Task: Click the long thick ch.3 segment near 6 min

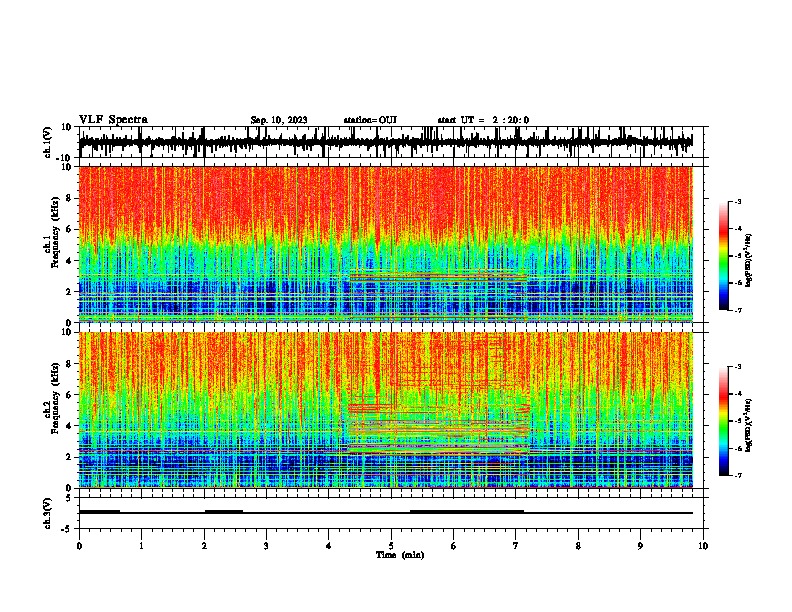Action: pyautogui.click(x=467, y=512)
